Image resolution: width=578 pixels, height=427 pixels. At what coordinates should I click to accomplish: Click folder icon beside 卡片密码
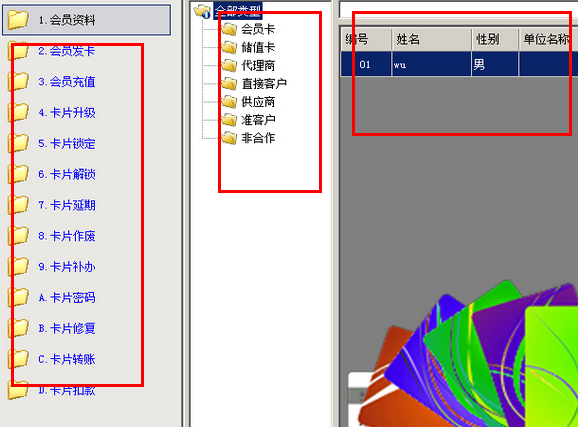[18, 297]
